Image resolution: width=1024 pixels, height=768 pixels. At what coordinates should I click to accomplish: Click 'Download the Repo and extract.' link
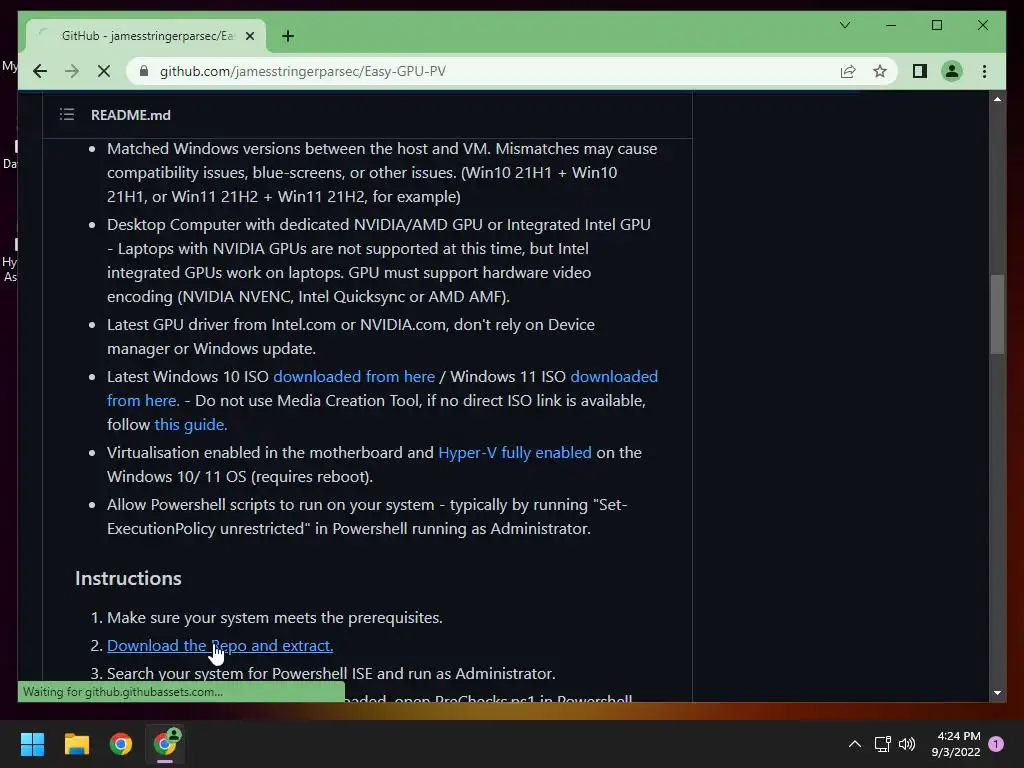220,645
